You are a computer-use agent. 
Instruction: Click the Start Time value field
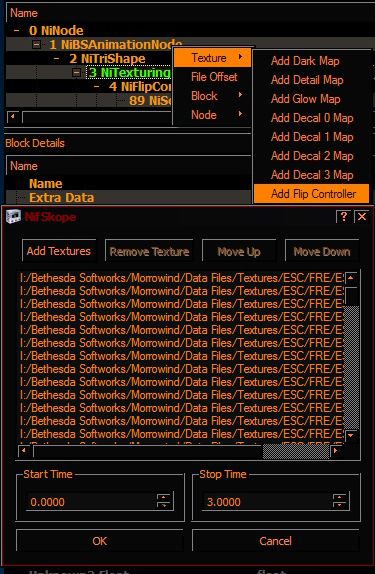pyautogui.click(x=92, y=502)
